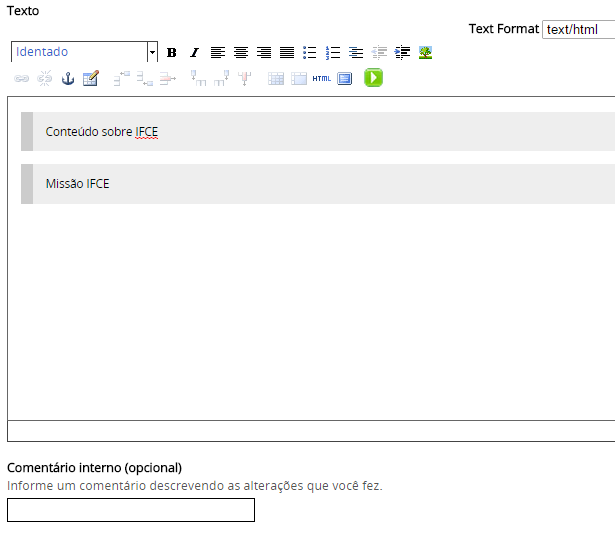Image resolution: width=615 pixels, height=544 pixels.
Task: Open the insert/edit table tool
Action: 91,78
